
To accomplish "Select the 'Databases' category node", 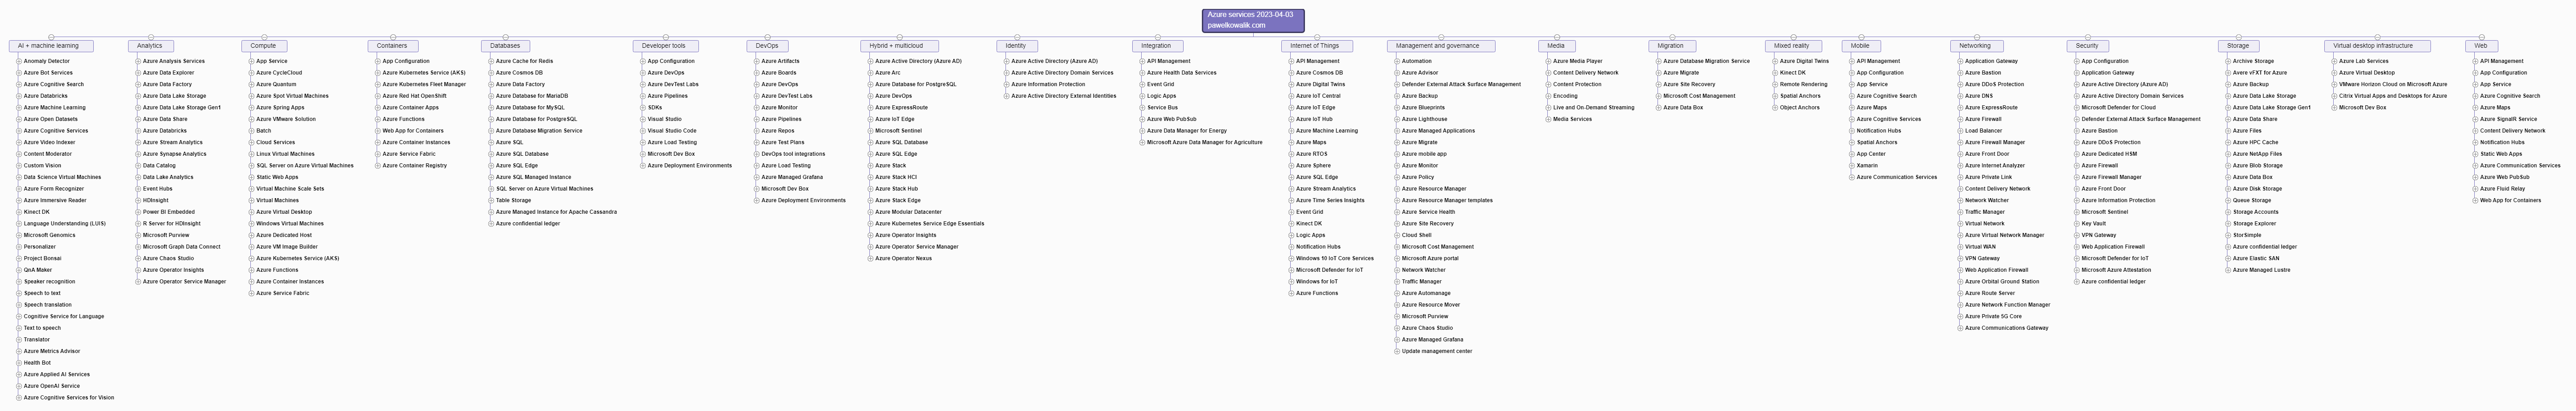I will click(505, 46).
